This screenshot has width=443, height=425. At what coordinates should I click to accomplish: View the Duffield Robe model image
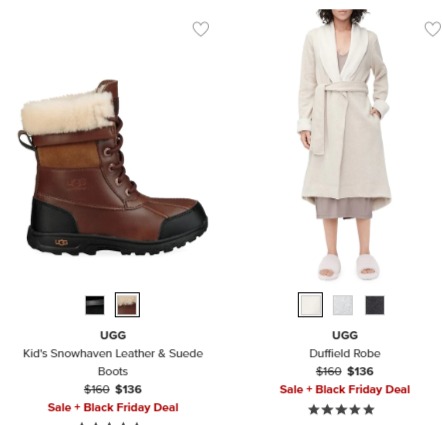click(x=345, y=145)
